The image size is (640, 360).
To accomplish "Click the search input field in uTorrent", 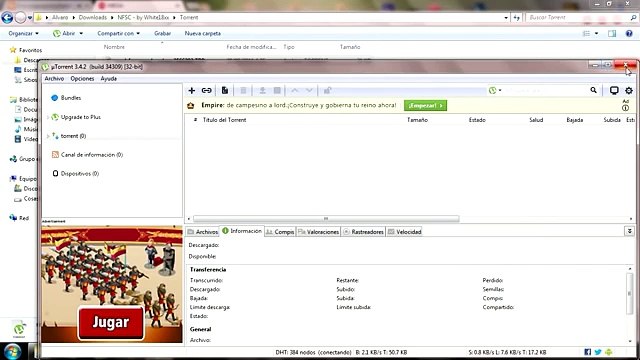I will (x=546, y=90).
